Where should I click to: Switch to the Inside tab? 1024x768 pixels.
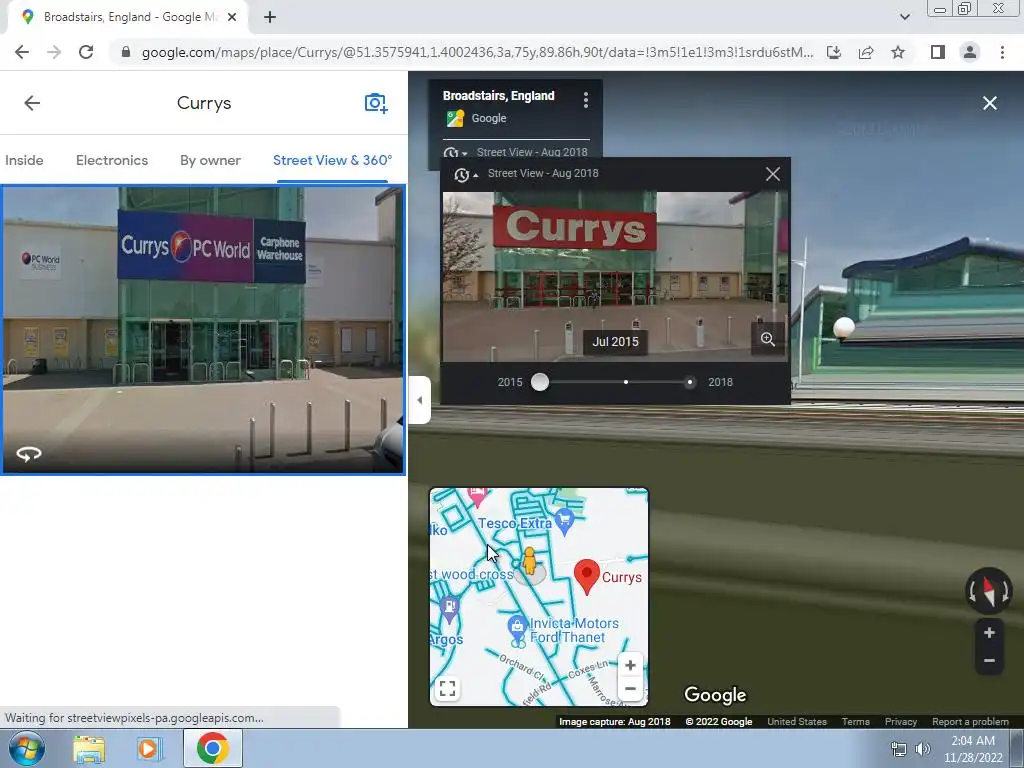[24, 160]
